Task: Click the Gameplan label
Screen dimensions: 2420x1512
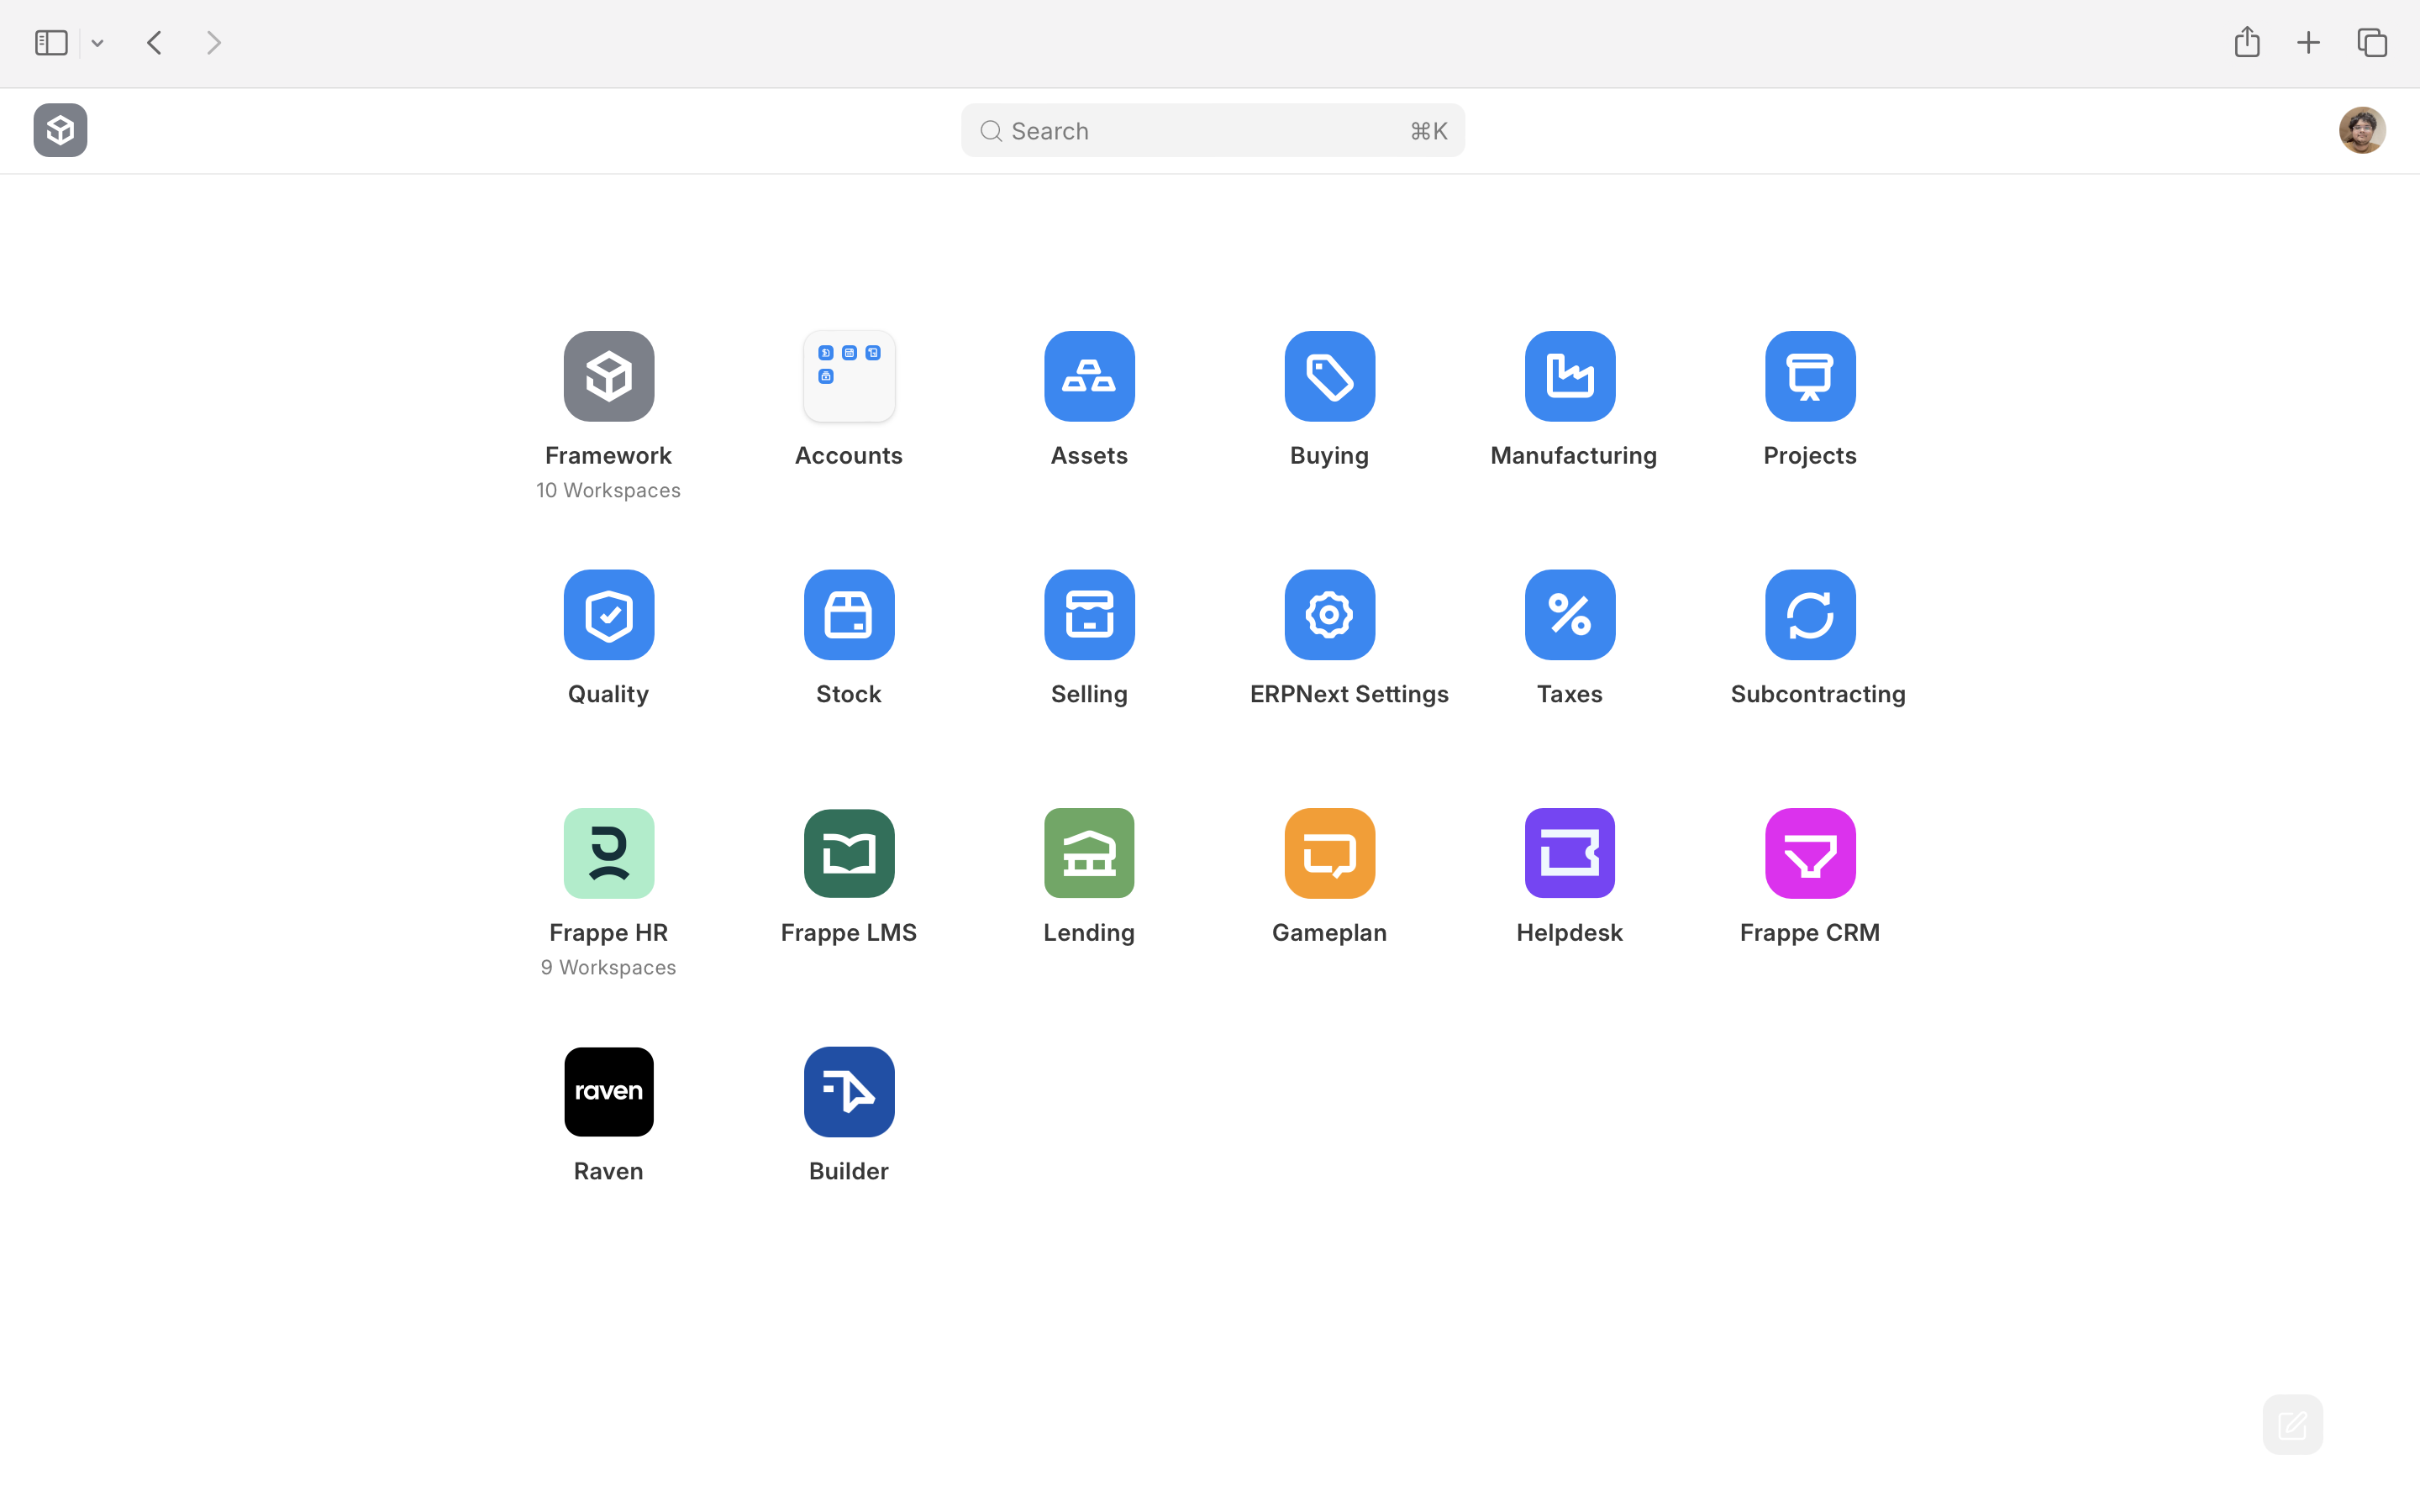Action: click(1329, 933)
